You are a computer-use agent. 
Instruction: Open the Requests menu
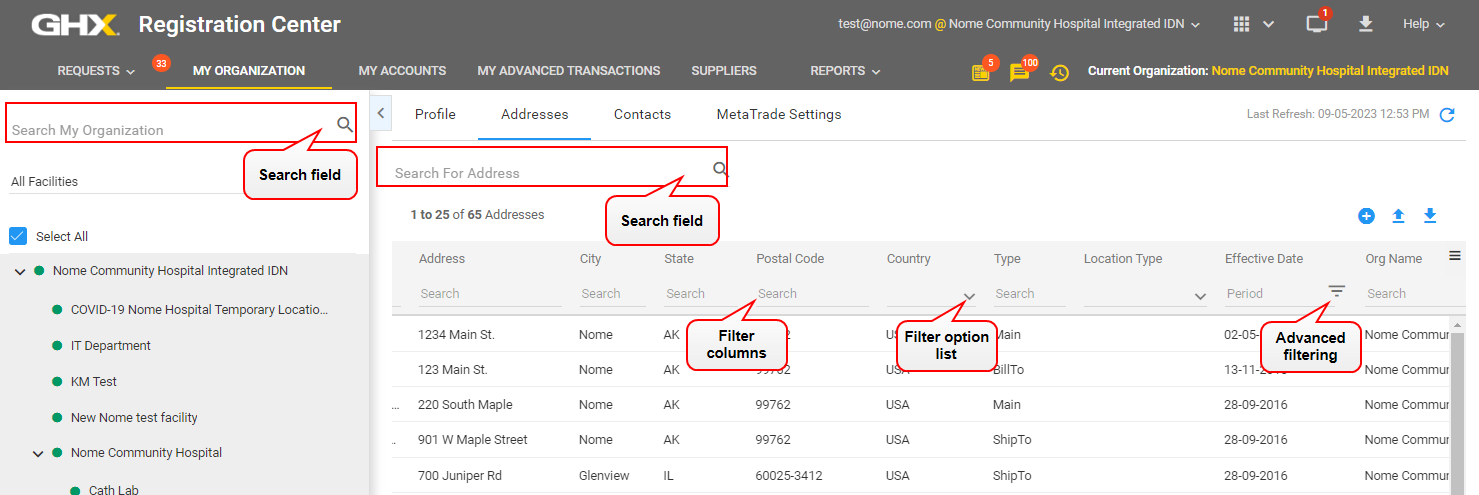pos(96,71)
